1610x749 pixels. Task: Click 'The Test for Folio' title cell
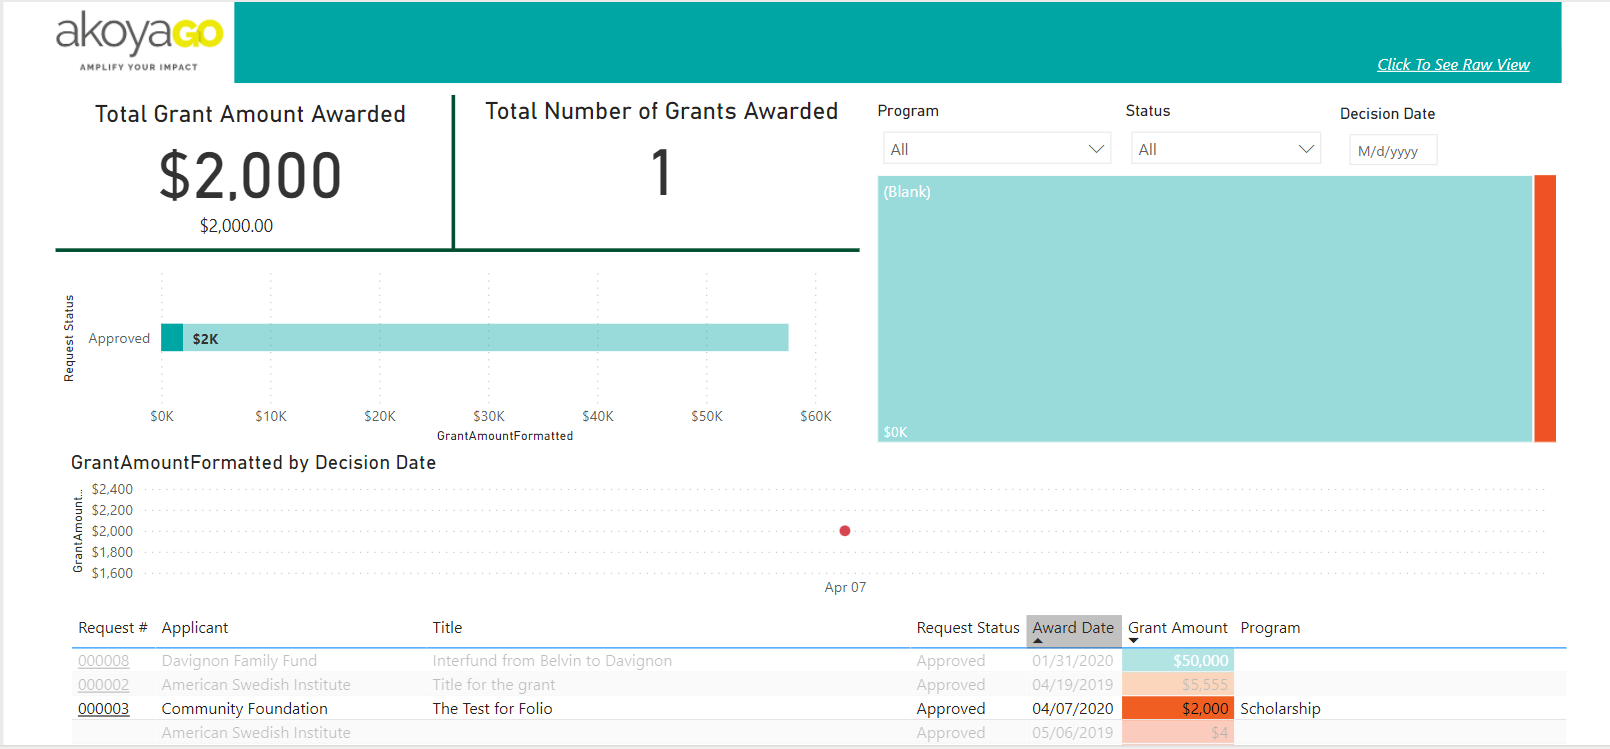(492, 709)
